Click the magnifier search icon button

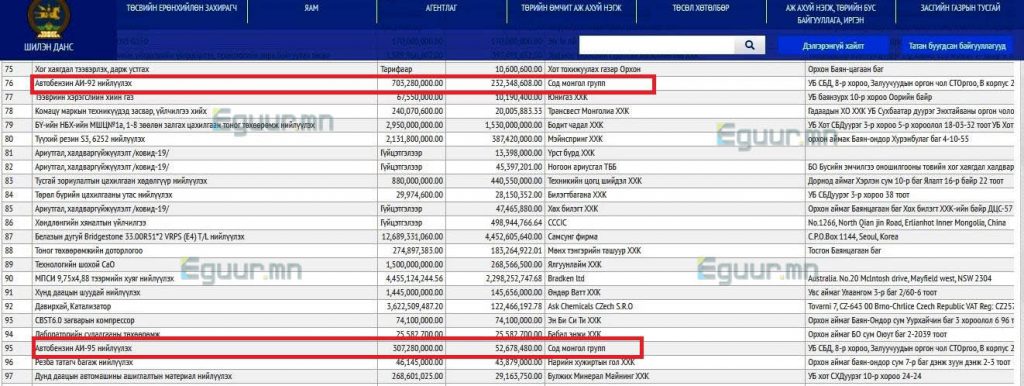[750, 45]
